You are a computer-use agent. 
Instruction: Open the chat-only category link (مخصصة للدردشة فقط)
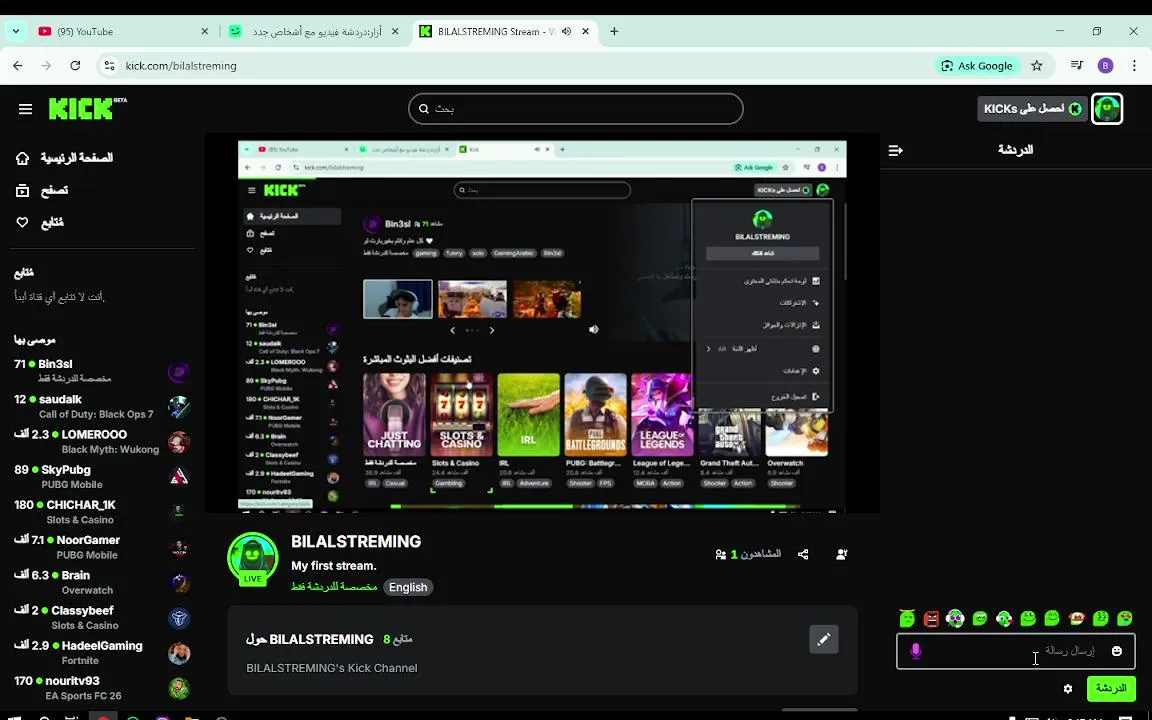[334, 587]
